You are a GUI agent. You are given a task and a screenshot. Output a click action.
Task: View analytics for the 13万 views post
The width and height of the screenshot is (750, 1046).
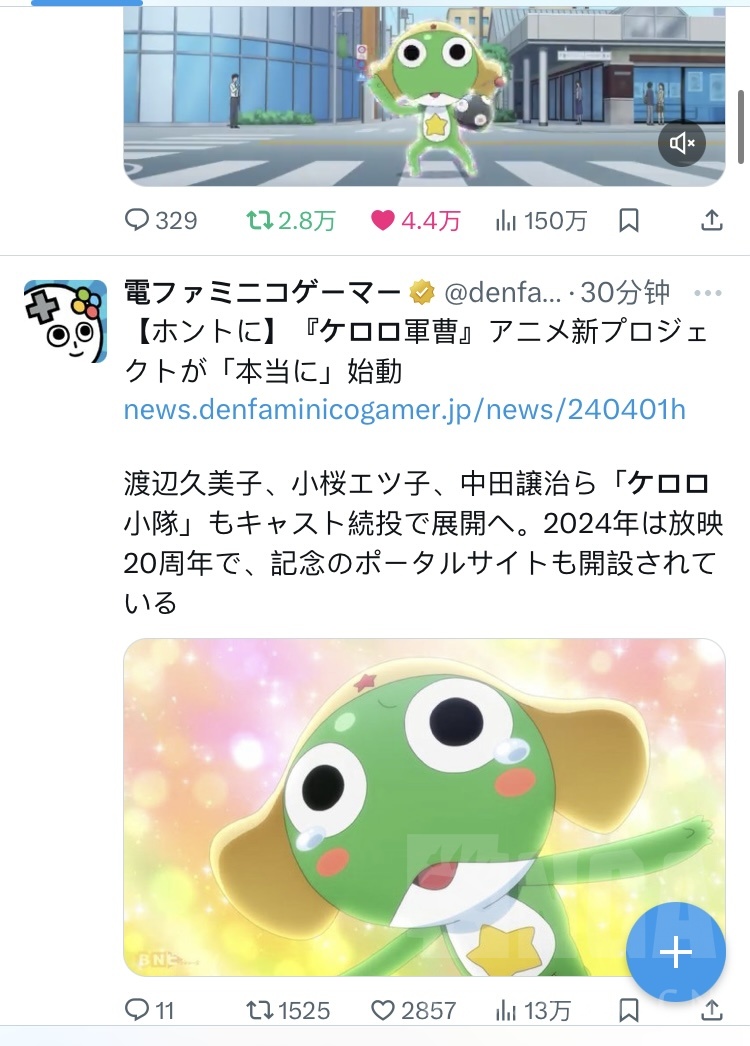click(x=532, y=1010)
